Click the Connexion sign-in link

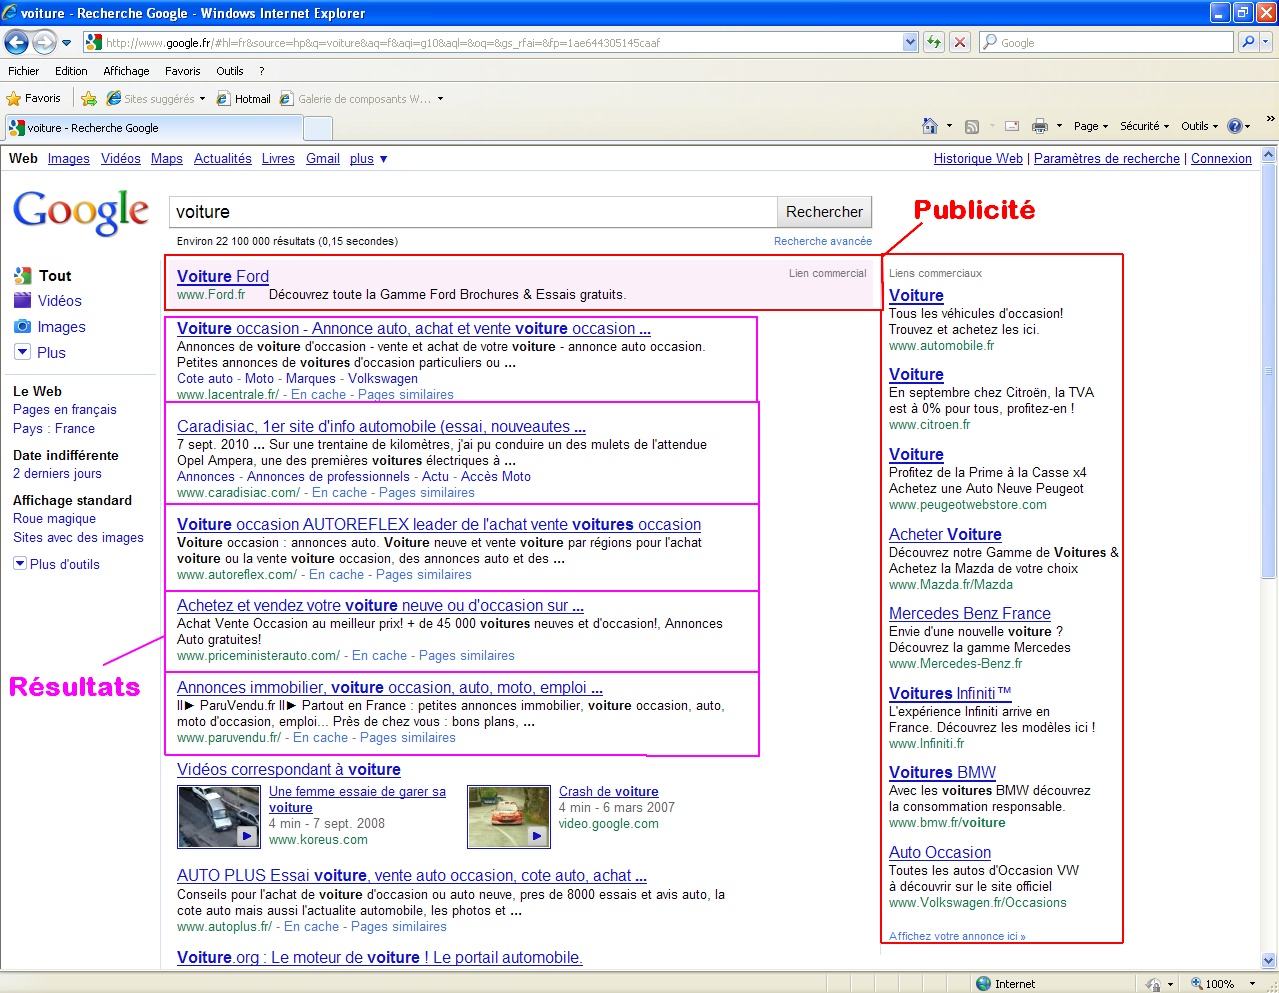(1221, 158)
